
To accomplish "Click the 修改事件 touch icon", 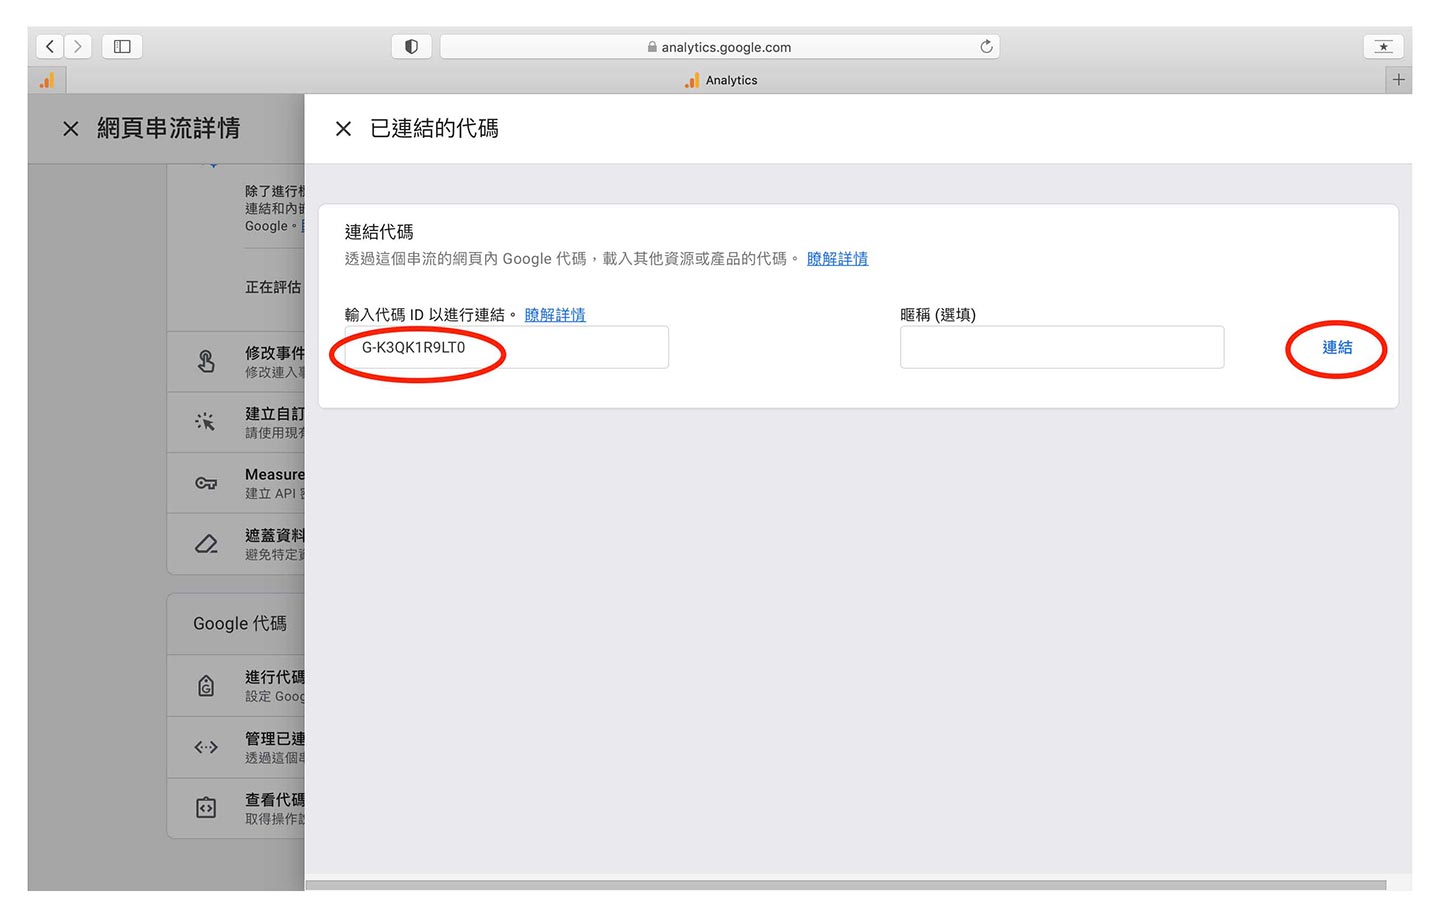I will coord(206,361).
